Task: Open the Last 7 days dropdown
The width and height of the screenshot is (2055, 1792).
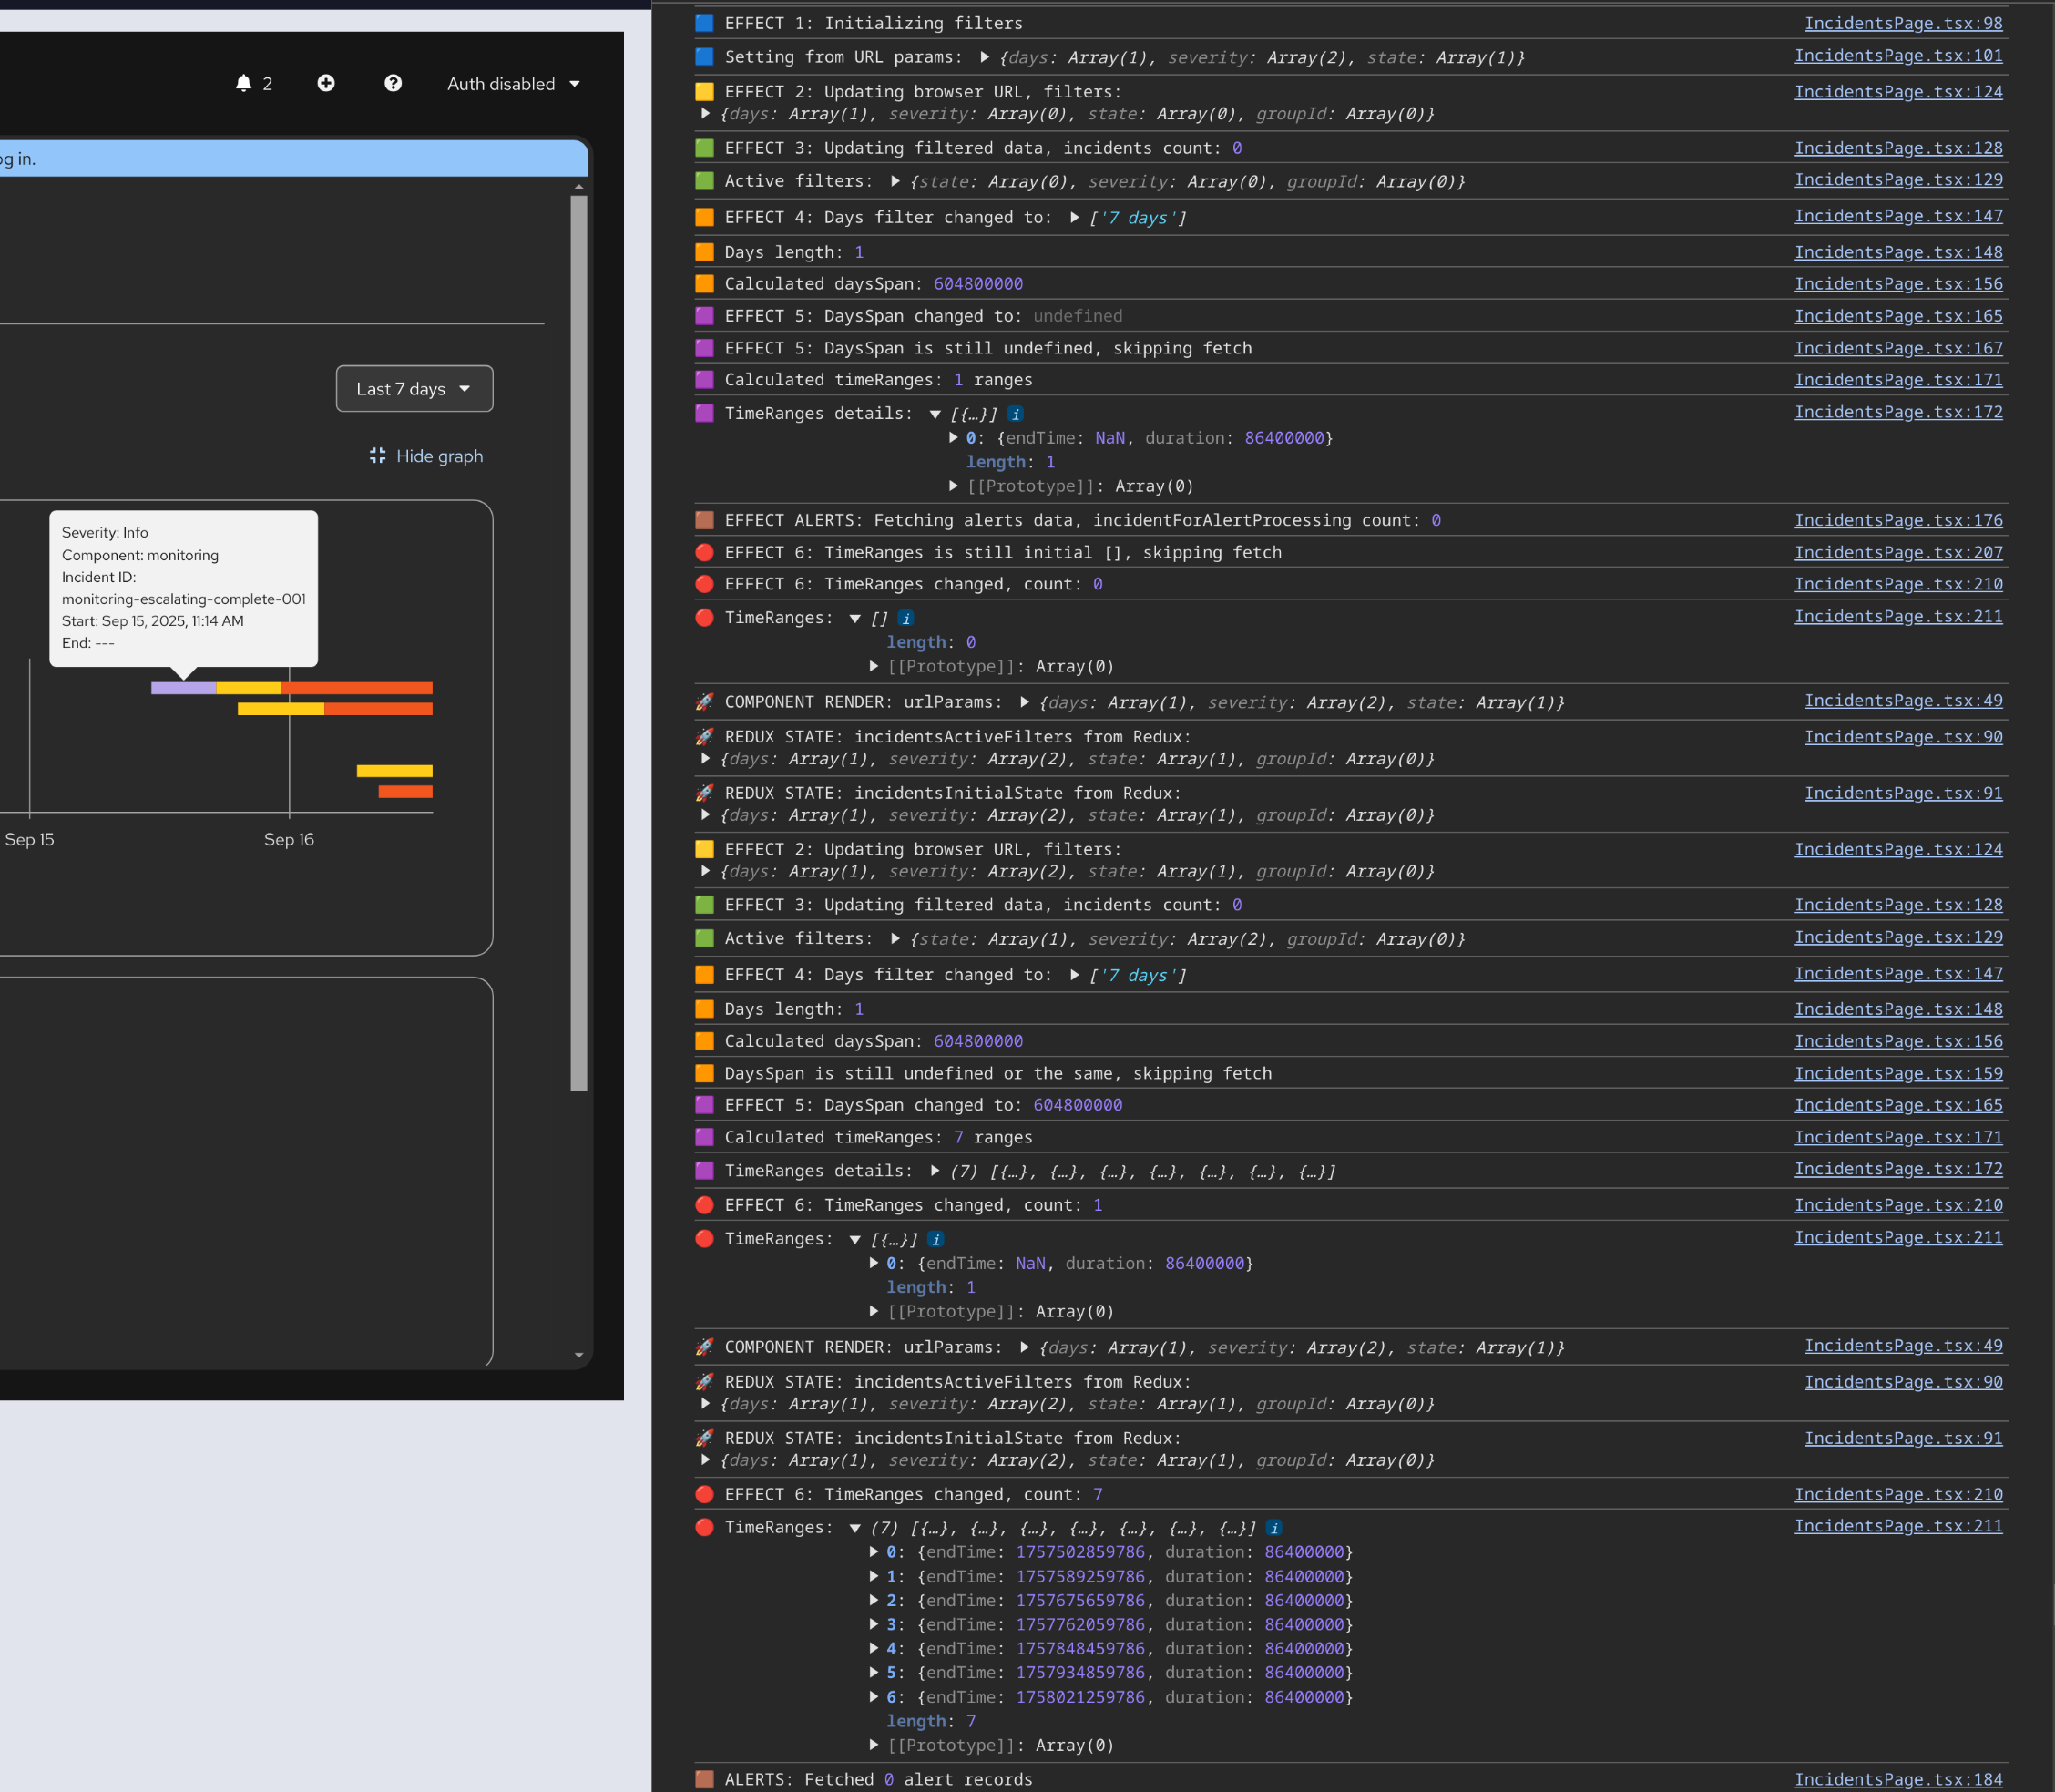Action: pyautogui.click(x=414, y=389)
